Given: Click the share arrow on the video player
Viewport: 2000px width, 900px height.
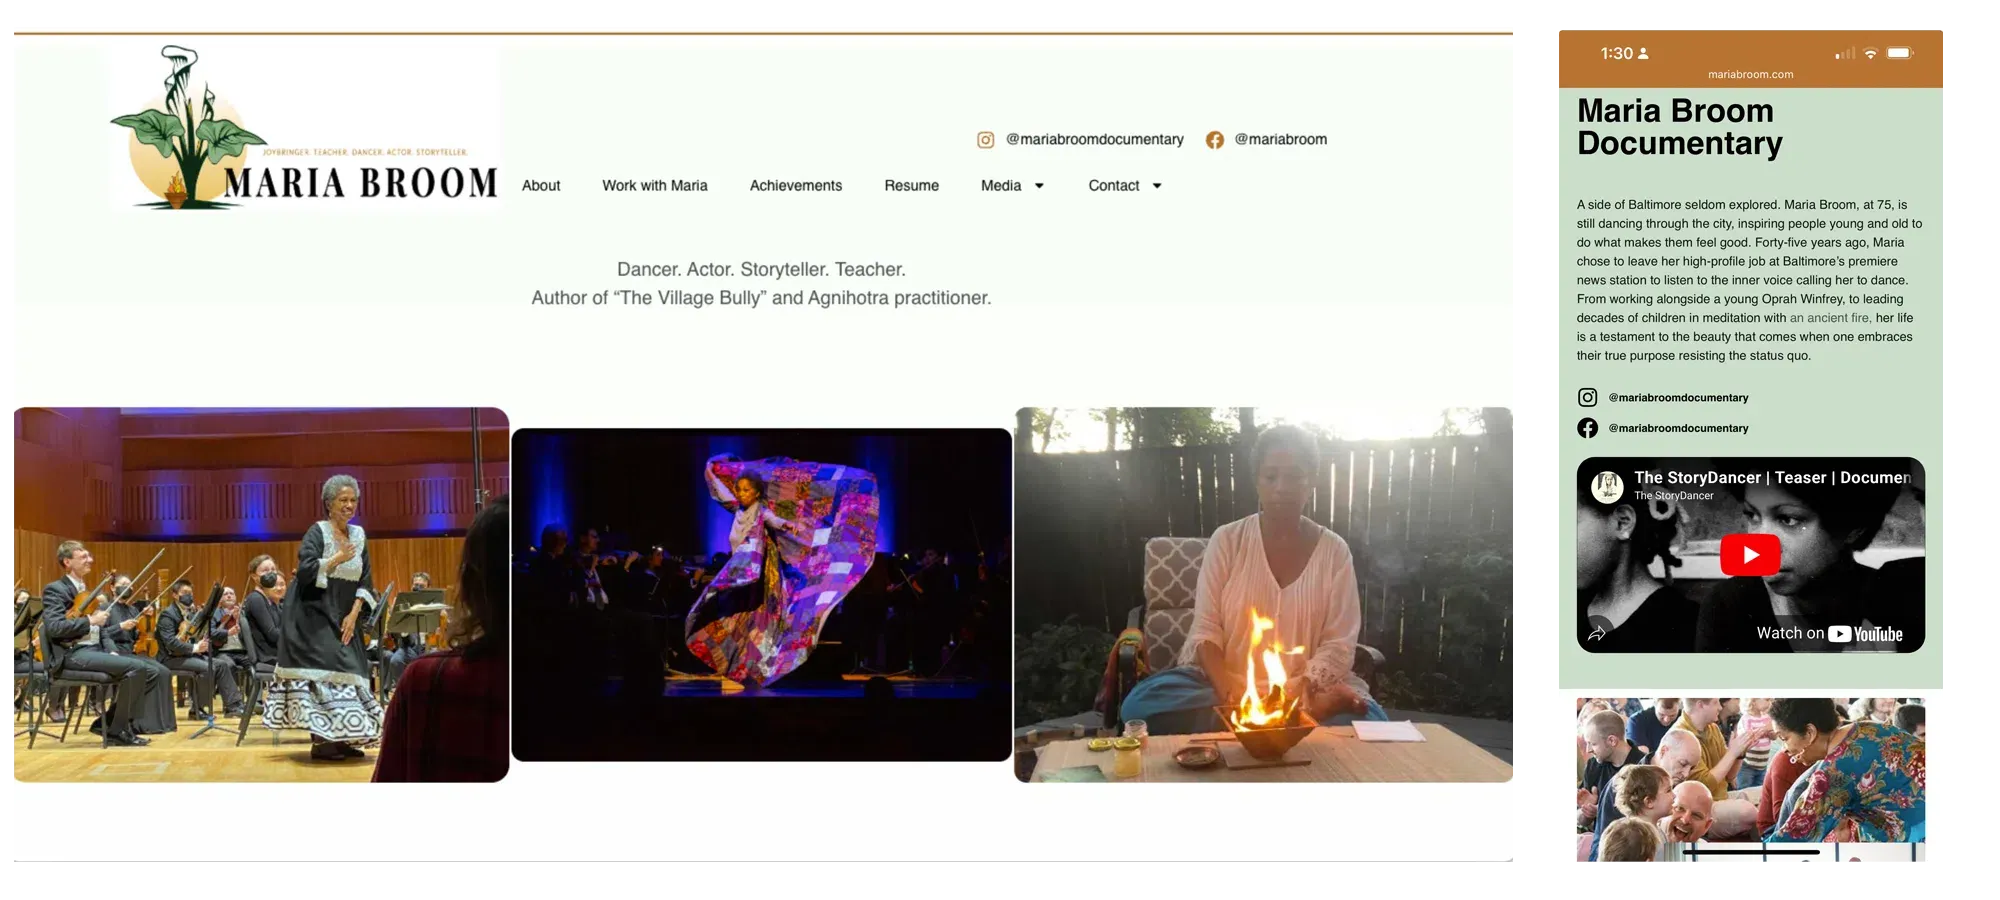Looking at the screenshot, I should pos(1599,632).
